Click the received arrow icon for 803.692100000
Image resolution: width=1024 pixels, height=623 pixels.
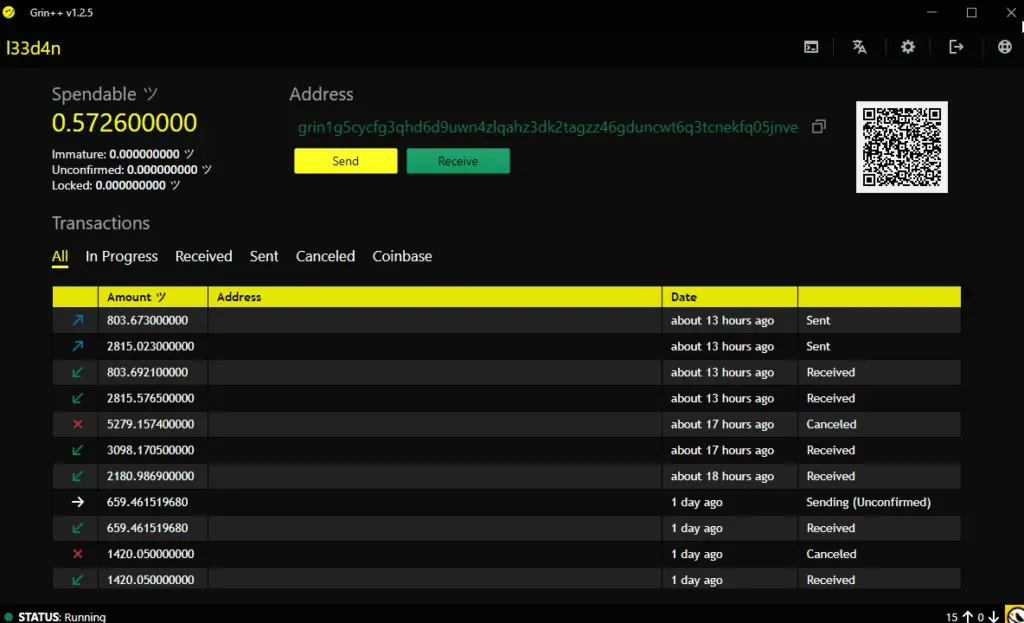point(78,372)
